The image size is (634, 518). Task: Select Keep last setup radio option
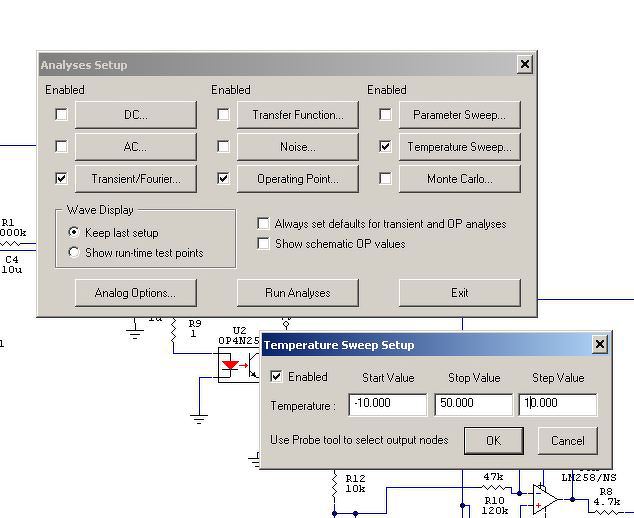click(x=74, y=232)
